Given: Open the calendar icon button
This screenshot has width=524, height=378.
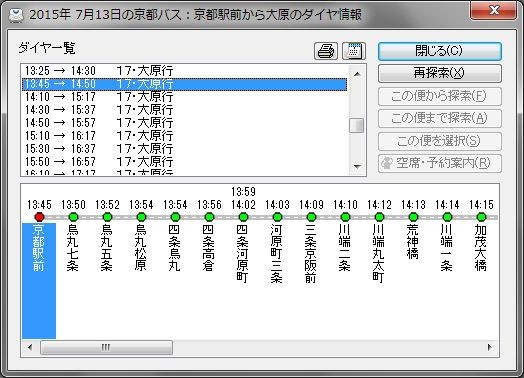Looking at the screenshot, I should click(354, 51).
